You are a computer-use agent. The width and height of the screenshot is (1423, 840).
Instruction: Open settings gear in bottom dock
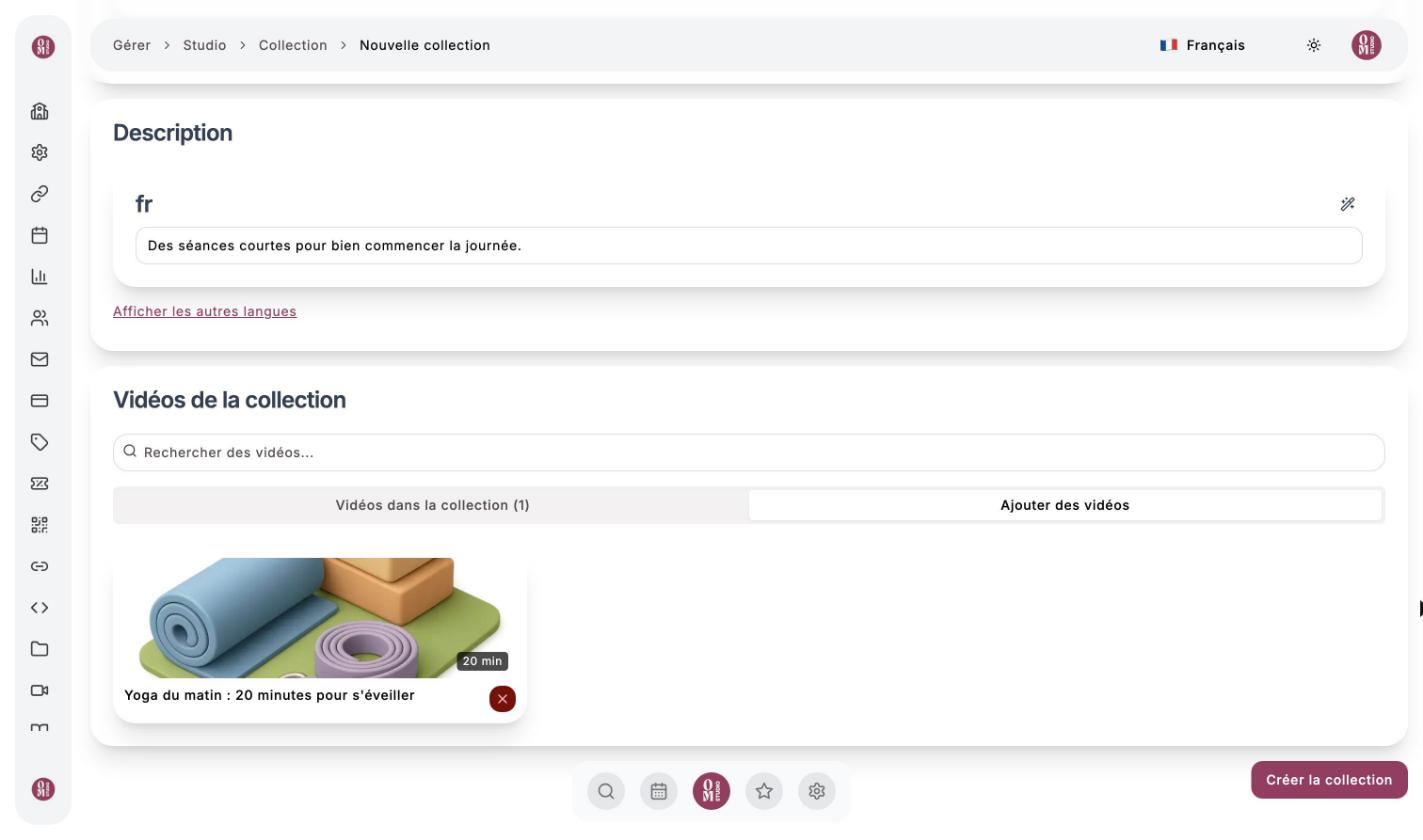coord(817,791)
